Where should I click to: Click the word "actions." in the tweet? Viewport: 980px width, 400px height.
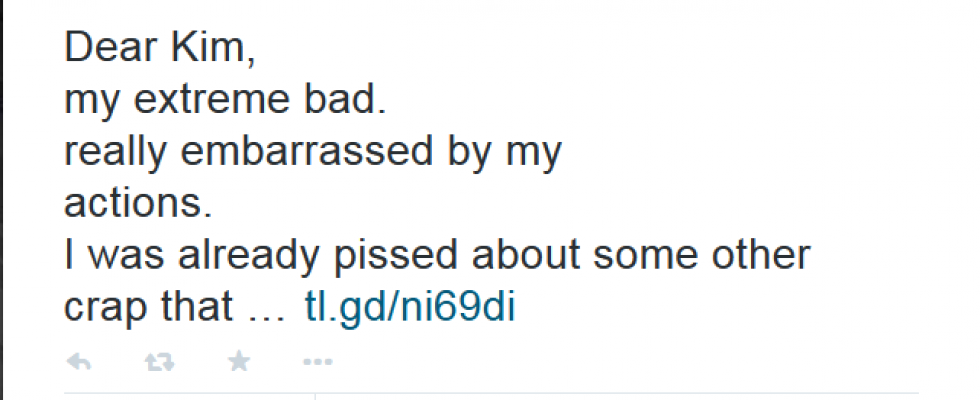coord(138,204)
